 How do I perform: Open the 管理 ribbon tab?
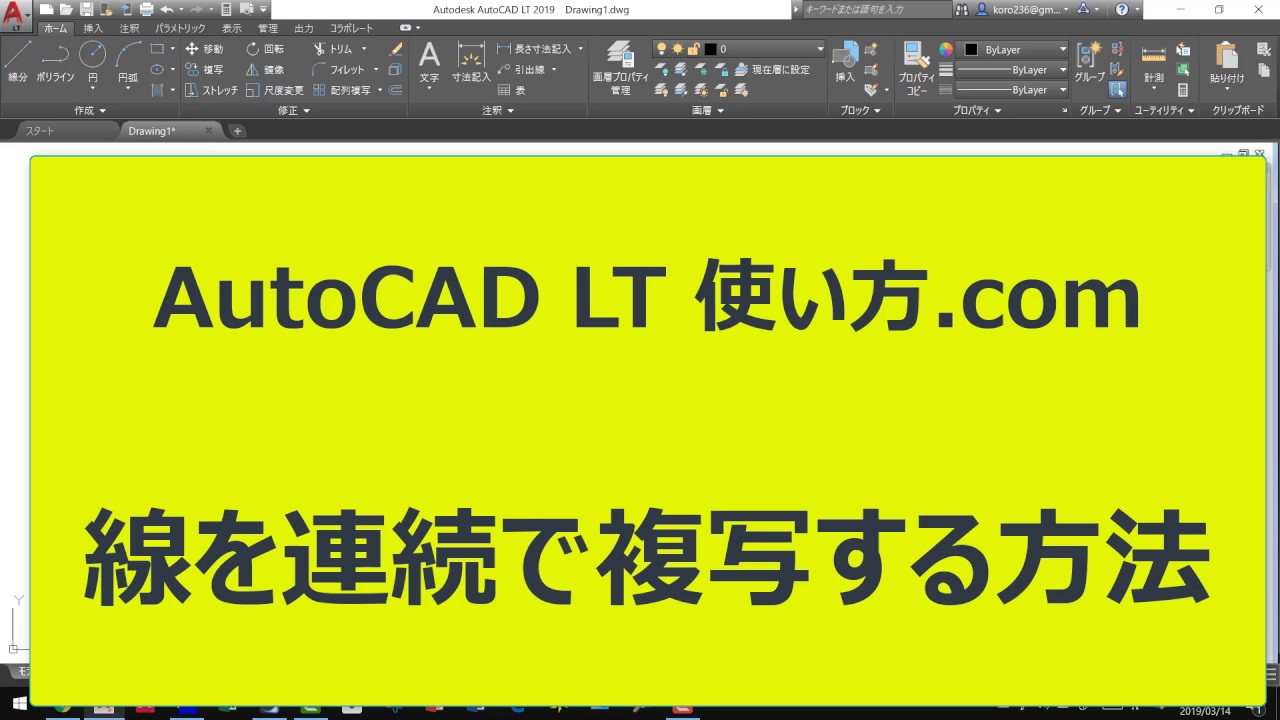pyautogui.click(x=267, y=28)
